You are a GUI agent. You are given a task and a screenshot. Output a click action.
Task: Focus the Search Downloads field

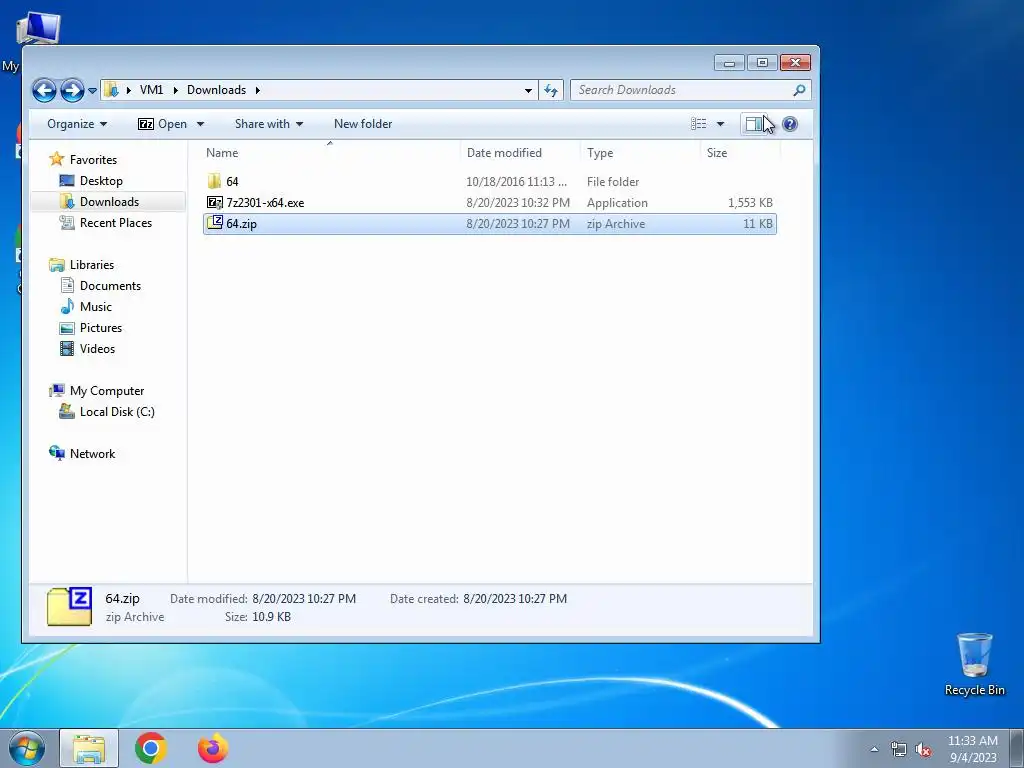pyautogui.click(x=682, y=90)
